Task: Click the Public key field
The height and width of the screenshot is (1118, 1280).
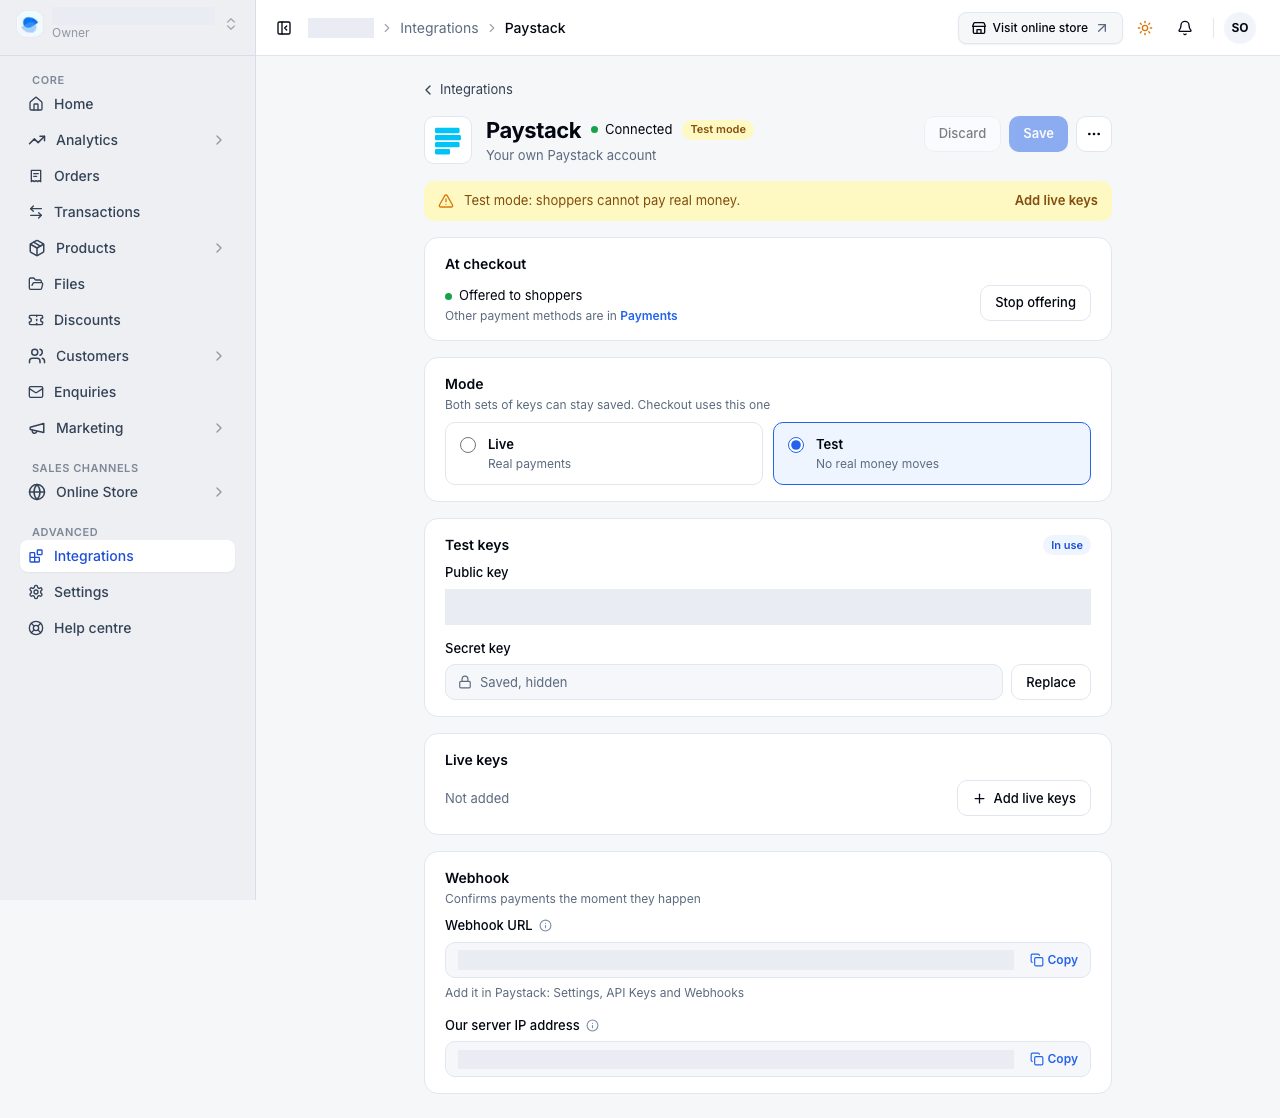Action: pyautogui.click(x=768, y=607)
